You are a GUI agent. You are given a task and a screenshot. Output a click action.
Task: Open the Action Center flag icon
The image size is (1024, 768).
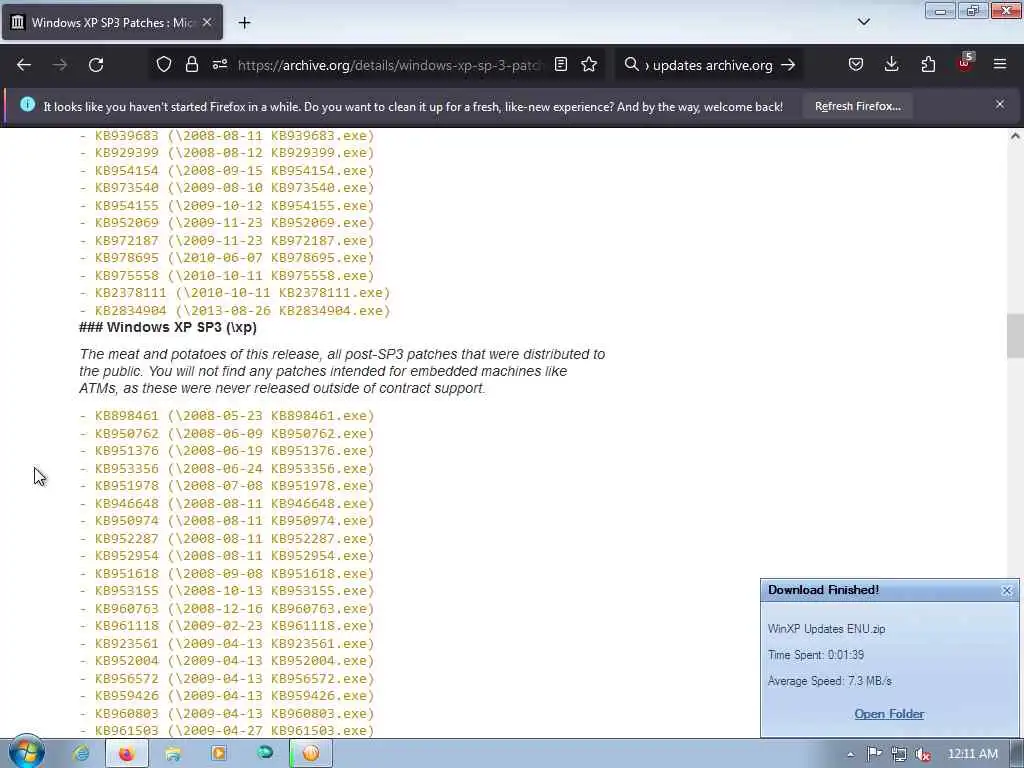(x=874, y=754)
